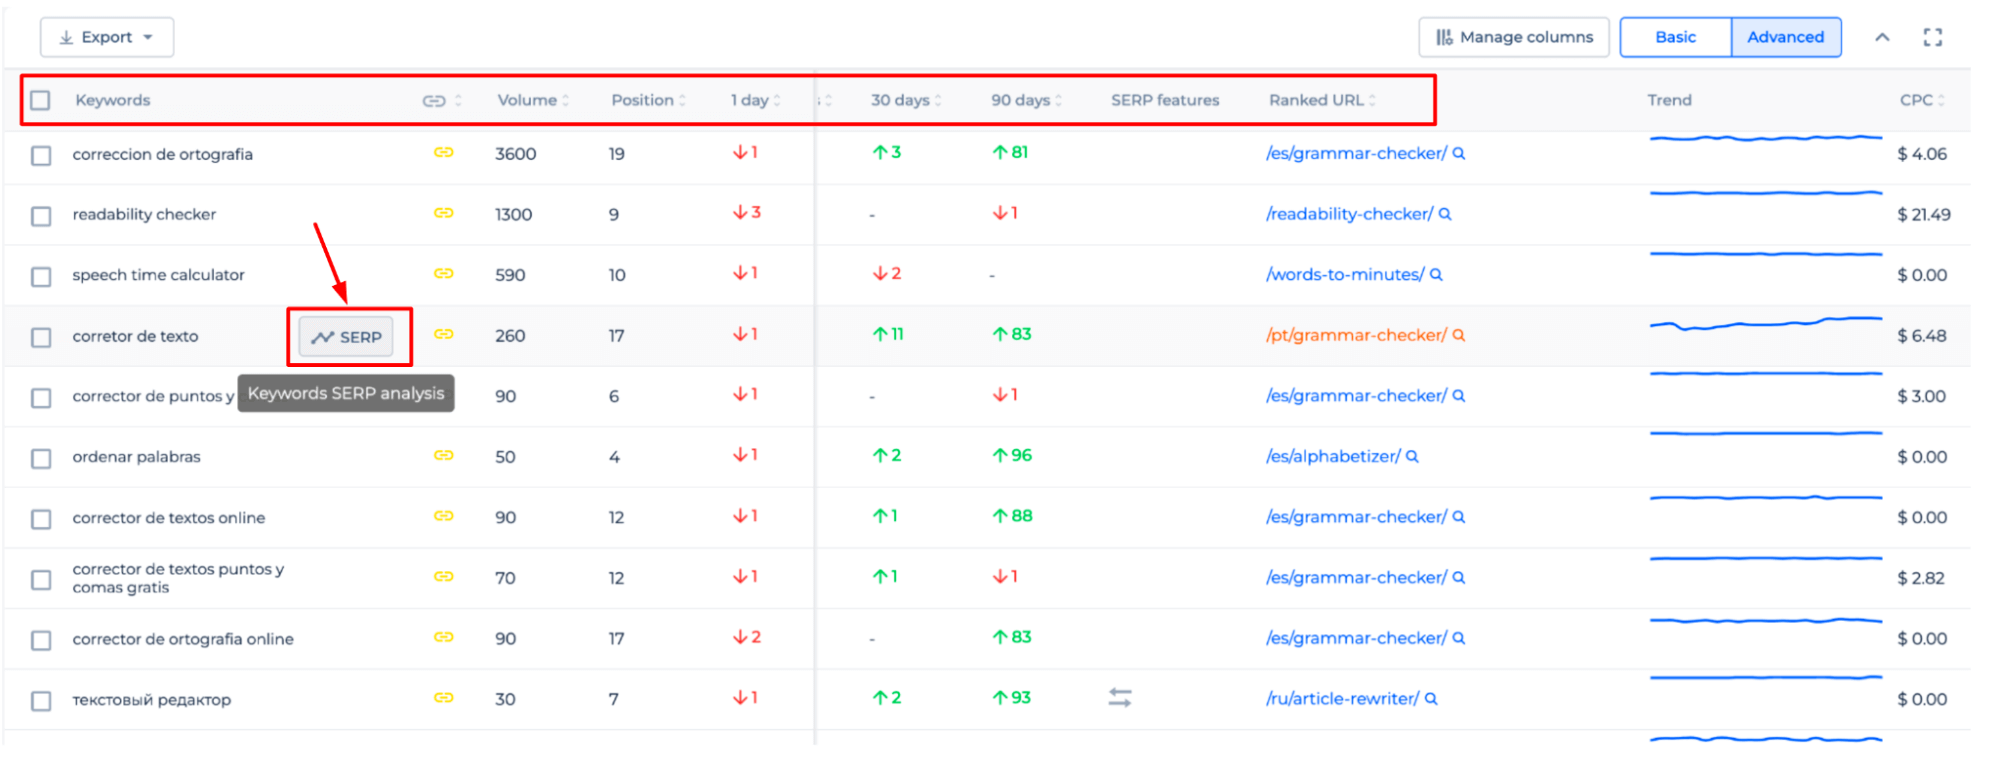The height and width of the screenshot is (758, 1999).
Task: Click link icon for 'speech time calculator'
Action: click(x=443, y=273)
